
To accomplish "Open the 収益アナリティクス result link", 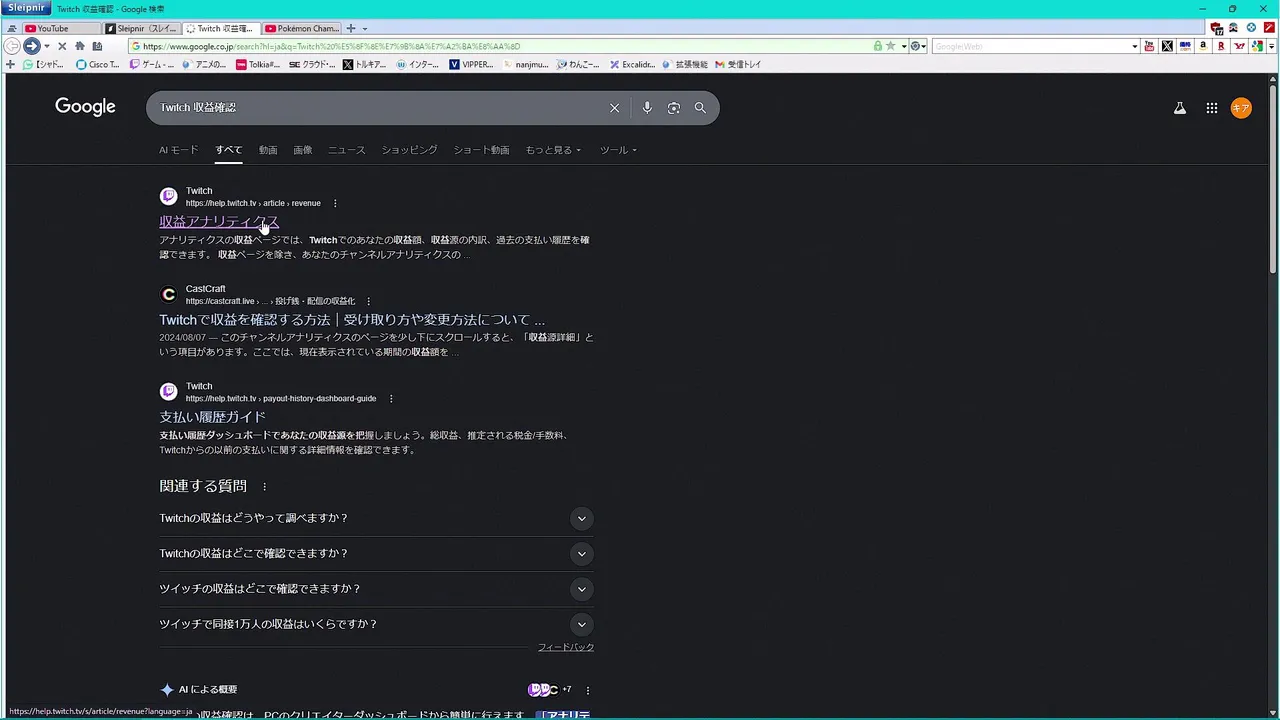I will 219,222.
